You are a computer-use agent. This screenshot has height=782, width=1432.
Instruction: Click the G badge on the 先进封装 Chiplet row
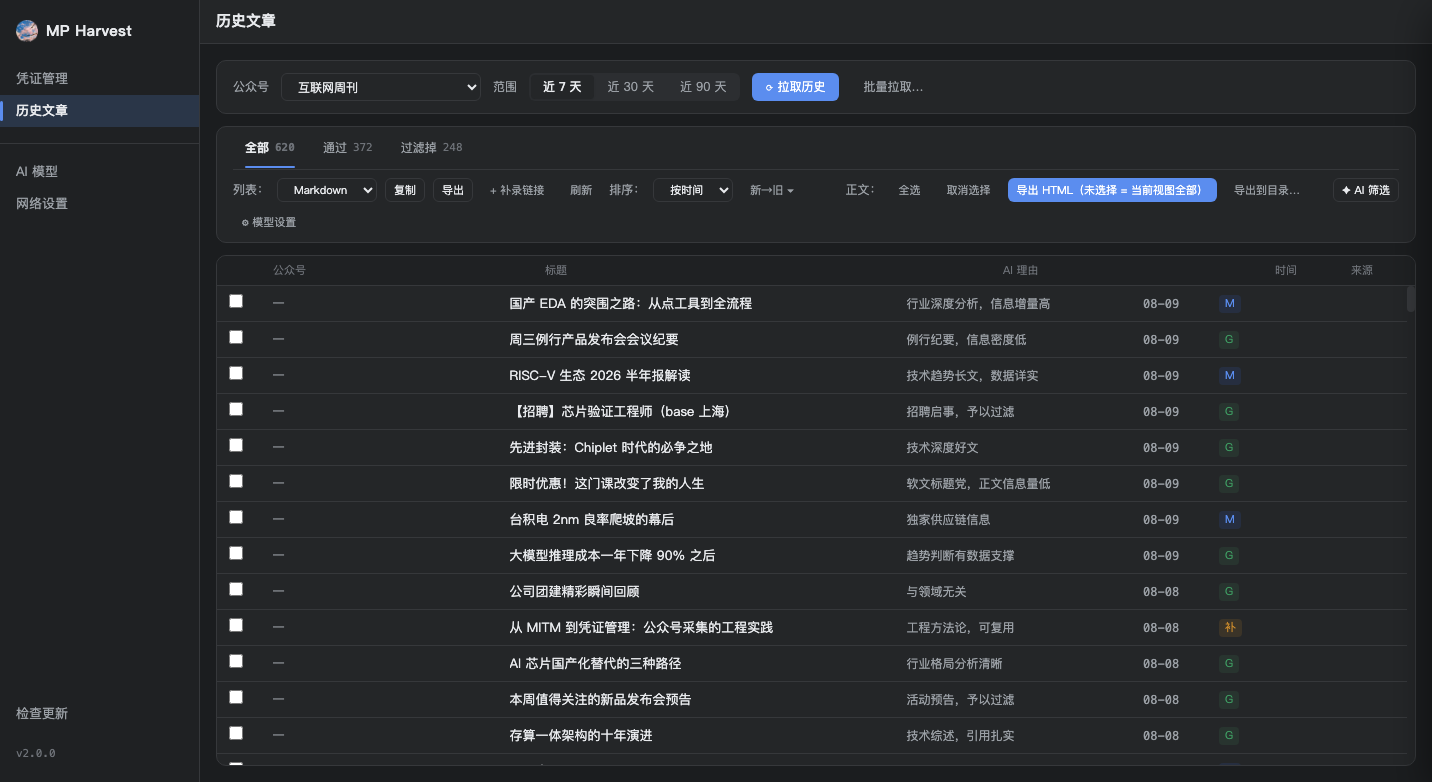pyautogui.click(x=1230, y=448)
